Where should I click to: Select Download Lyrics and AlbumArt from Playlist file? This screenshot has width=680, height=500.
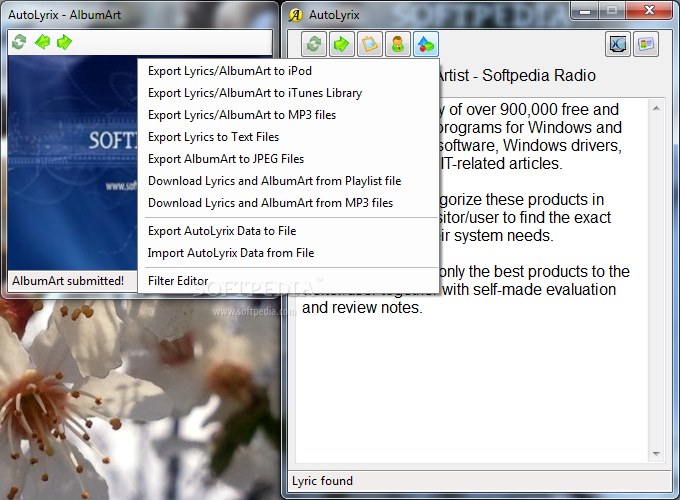(x=288, y=181)
